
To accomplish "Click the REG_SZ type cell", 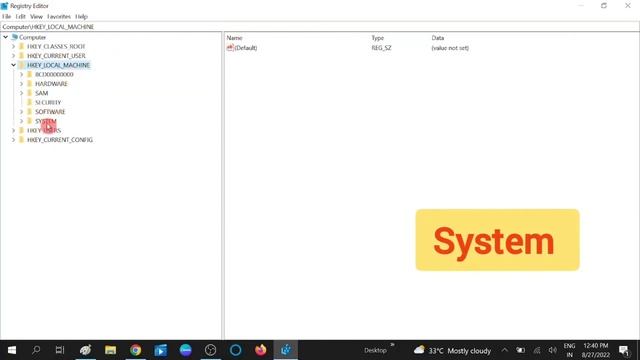I will point(381,48).
